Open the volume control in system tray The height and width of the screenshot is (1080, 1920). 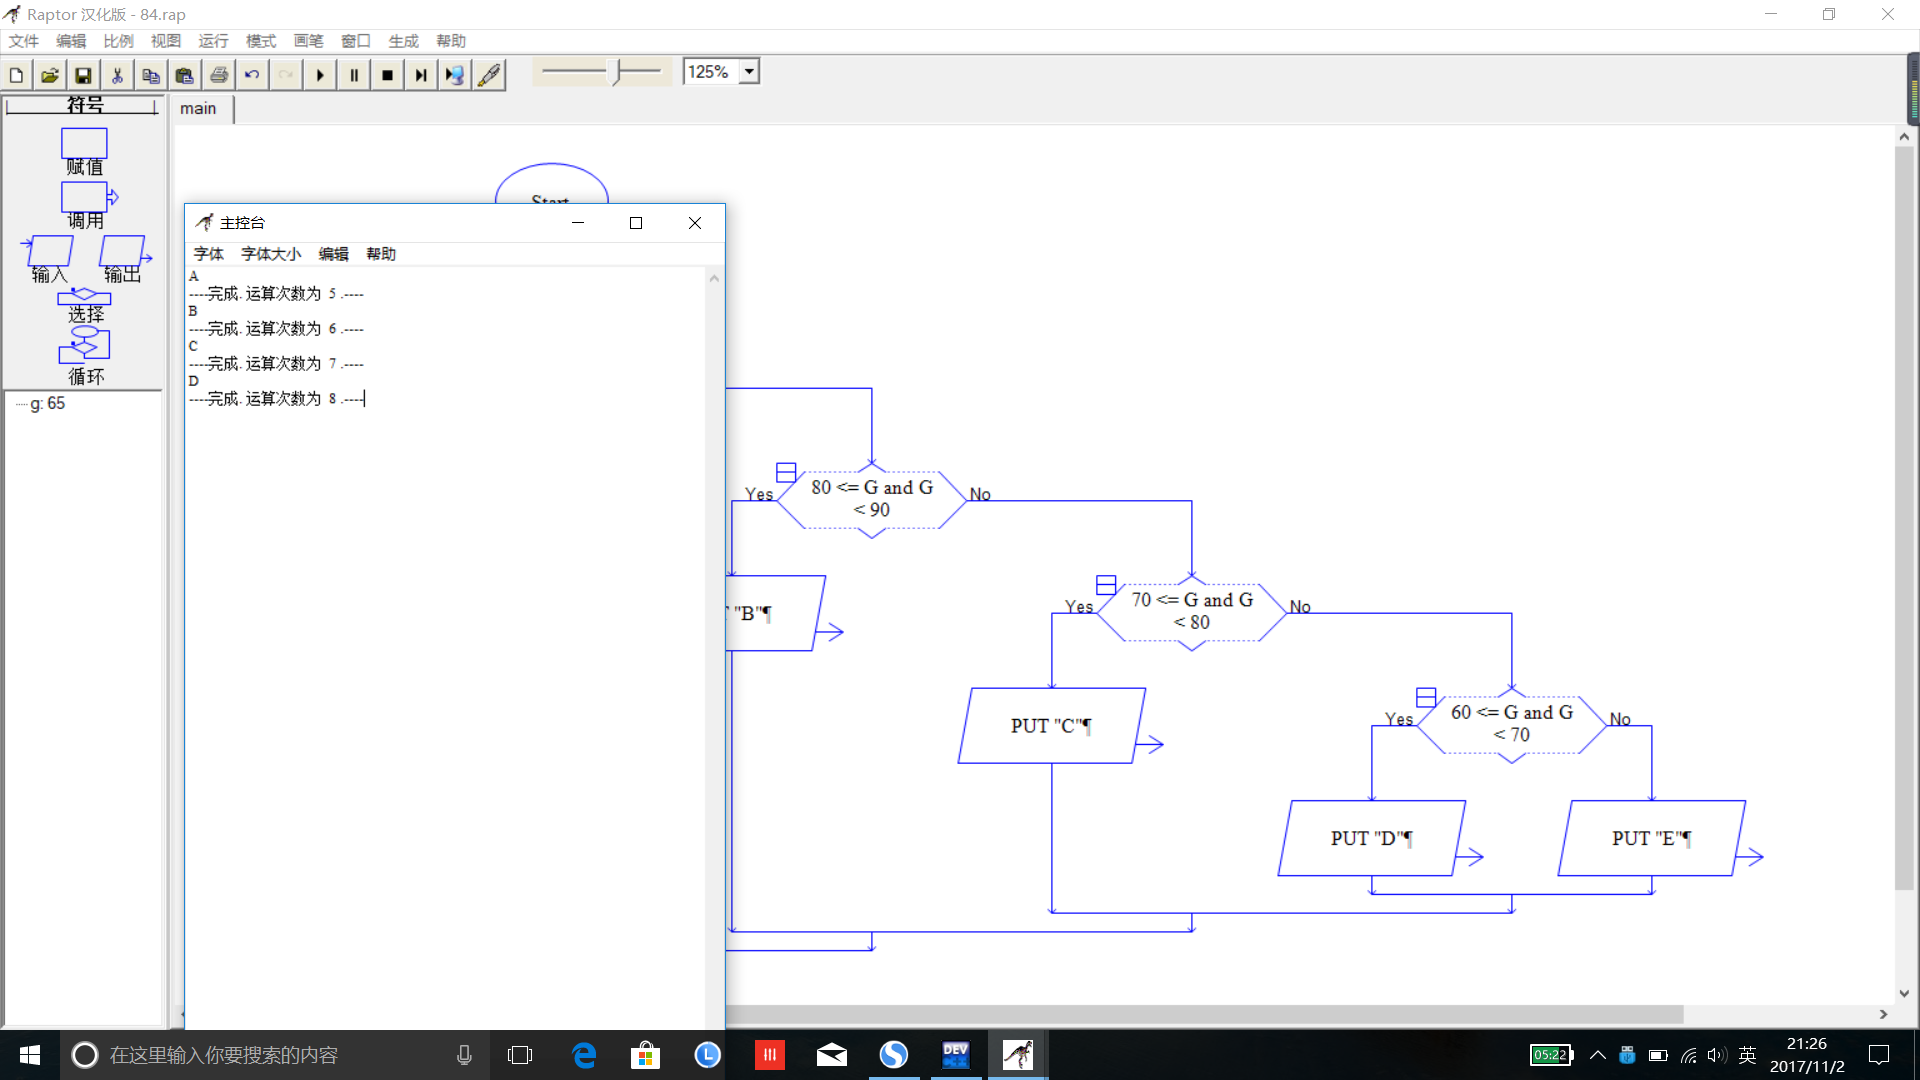tap(1718, 1055)
